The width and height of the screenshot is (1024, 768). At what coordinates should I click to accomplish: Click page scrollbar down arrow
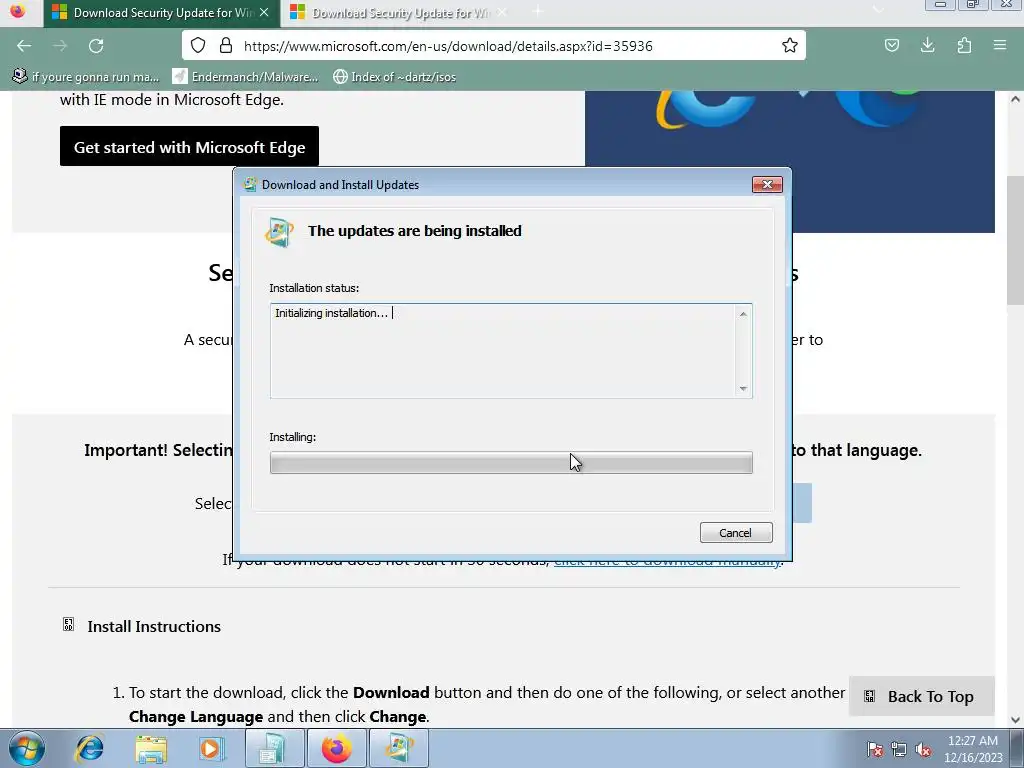(1015, 720)
